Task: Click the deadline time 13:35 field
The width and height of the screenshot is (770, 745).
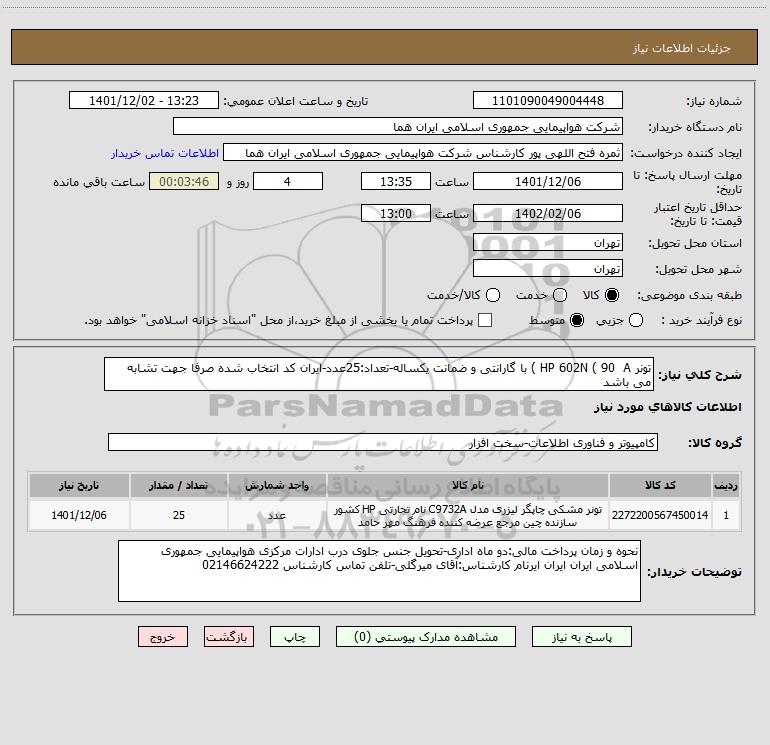Action: click(x=396, y=181)
